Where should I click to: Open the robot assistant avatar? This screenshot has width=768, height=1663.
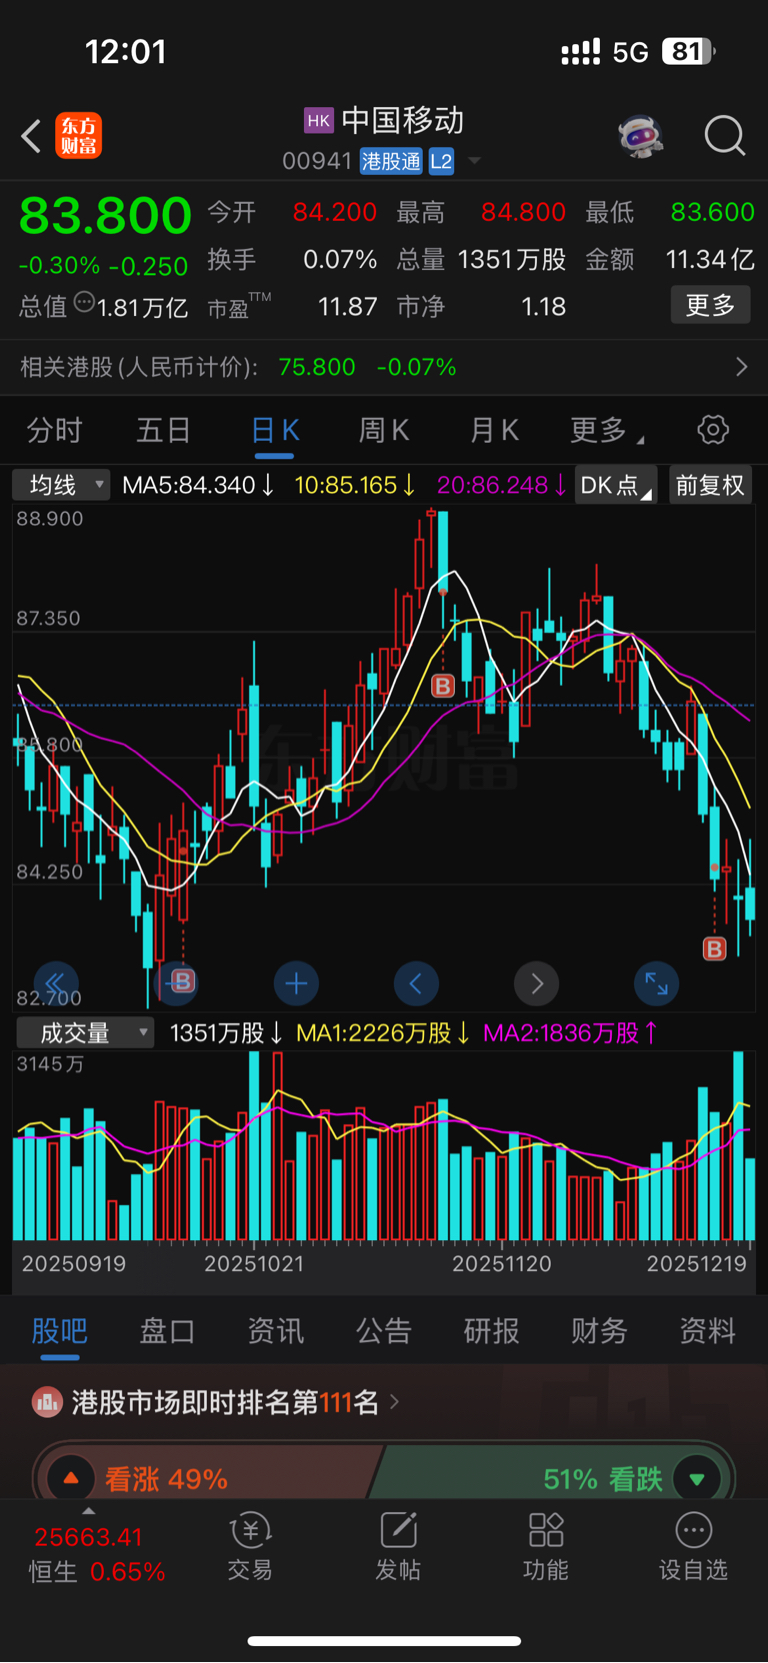click(641, 135)
